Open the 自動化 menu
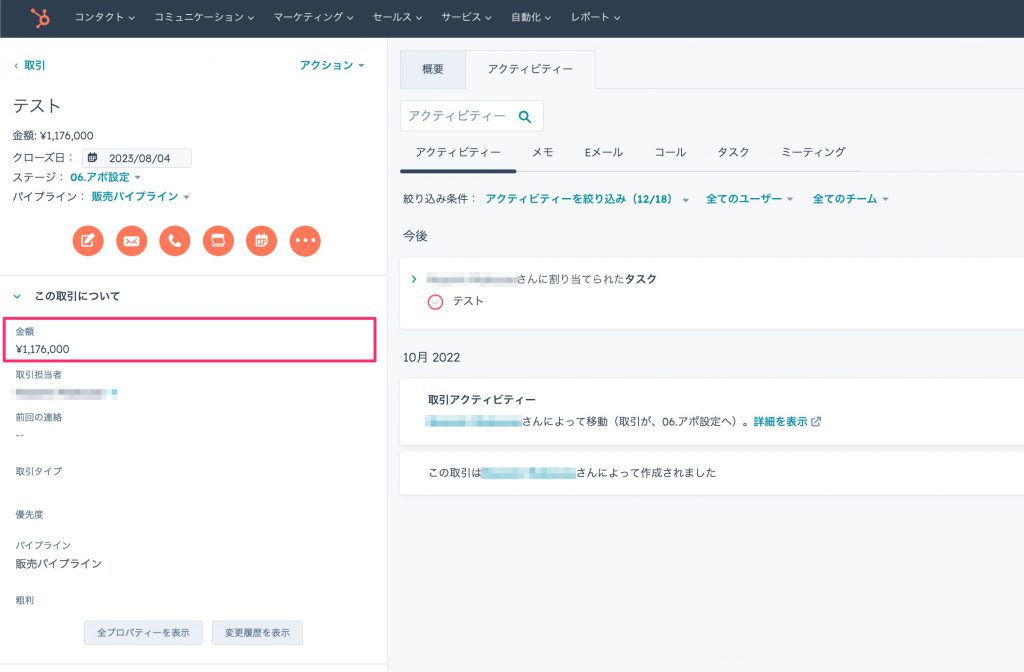This screenshot has width=1024, height=672. [531, 18]
